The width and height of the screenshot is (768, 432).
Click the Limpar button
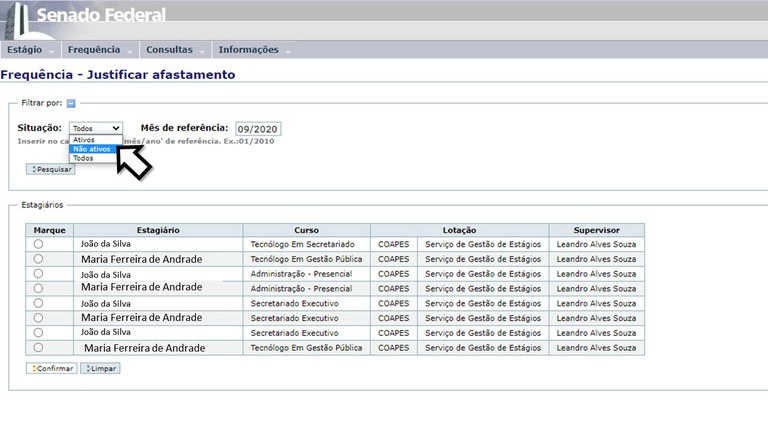coord(100,368)
